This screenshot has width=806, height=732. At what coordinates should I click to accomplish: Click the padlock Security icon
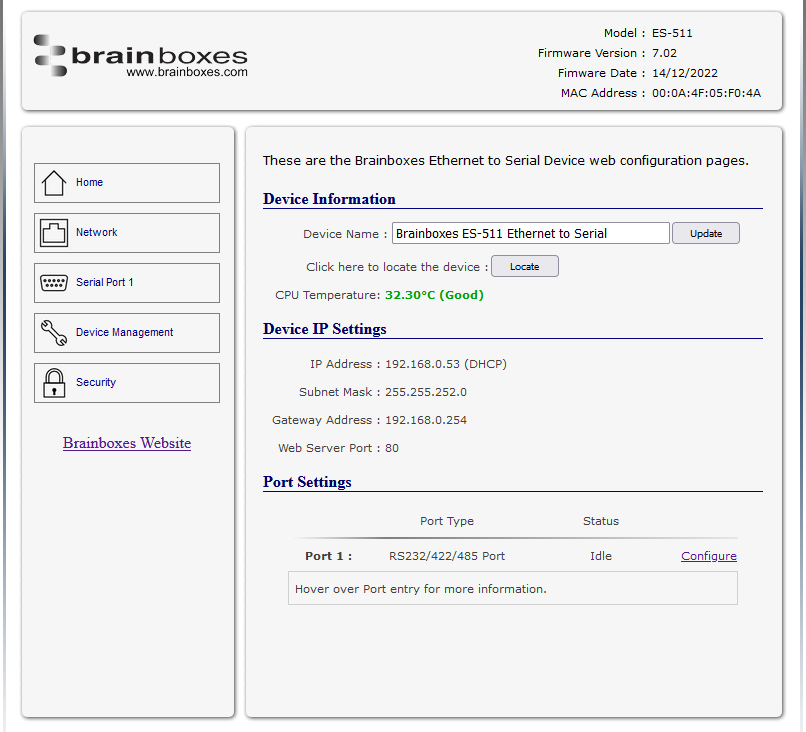[54, 383]
